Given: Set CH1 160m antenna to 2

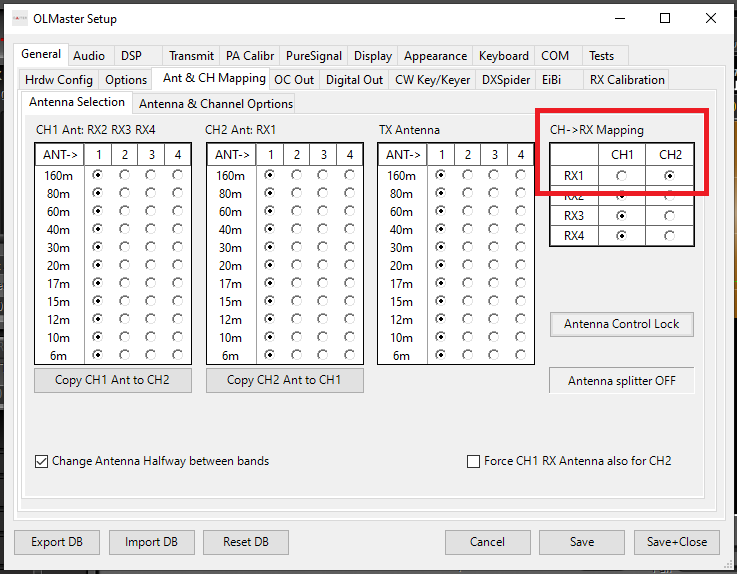Looking at the screenshot, I should [124, 175].
